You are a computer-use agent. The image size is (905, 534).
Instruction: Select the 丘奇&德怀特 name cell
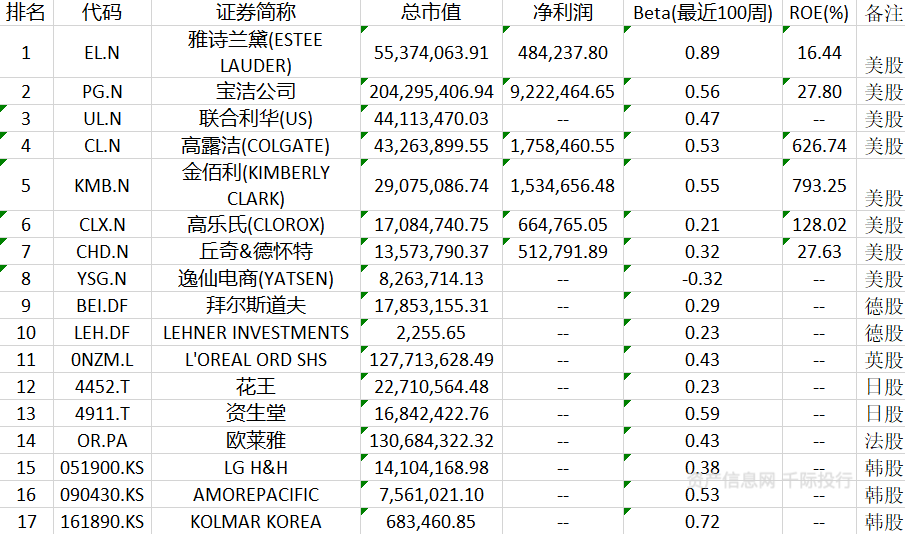[256, 252]
